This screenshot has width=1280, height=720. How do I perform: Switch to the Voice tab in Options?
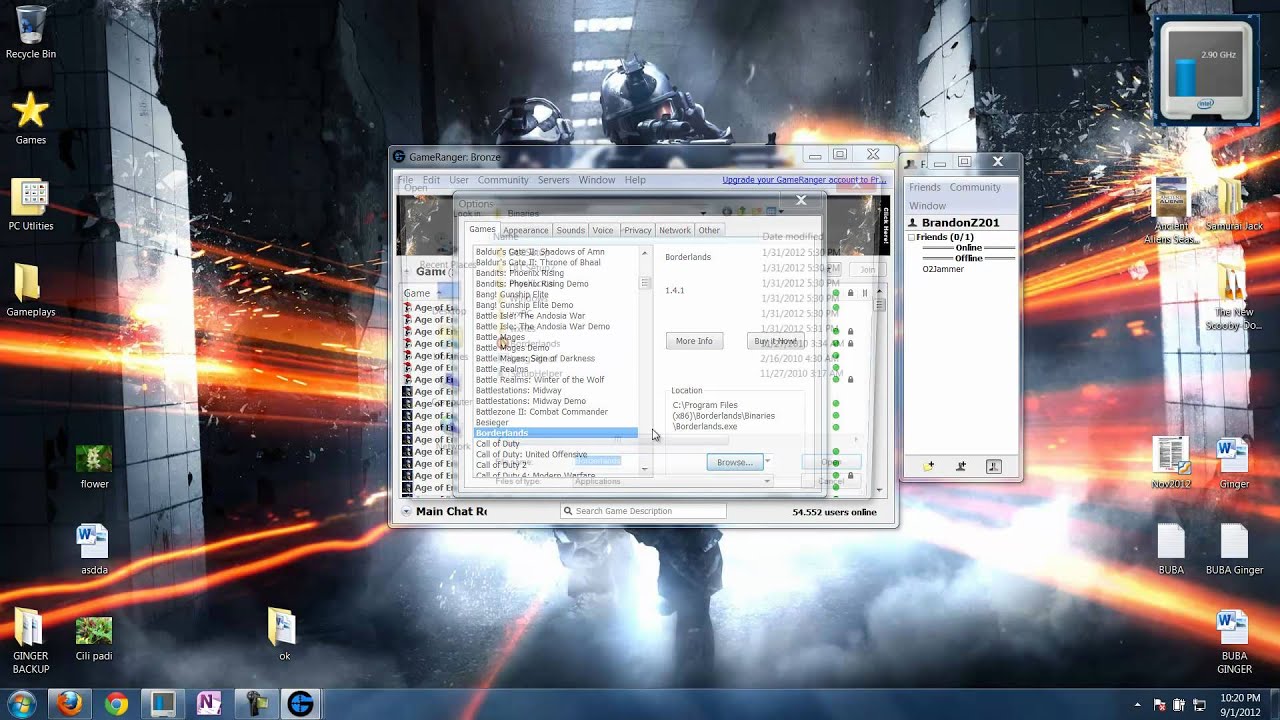click(x=603, y=230)
